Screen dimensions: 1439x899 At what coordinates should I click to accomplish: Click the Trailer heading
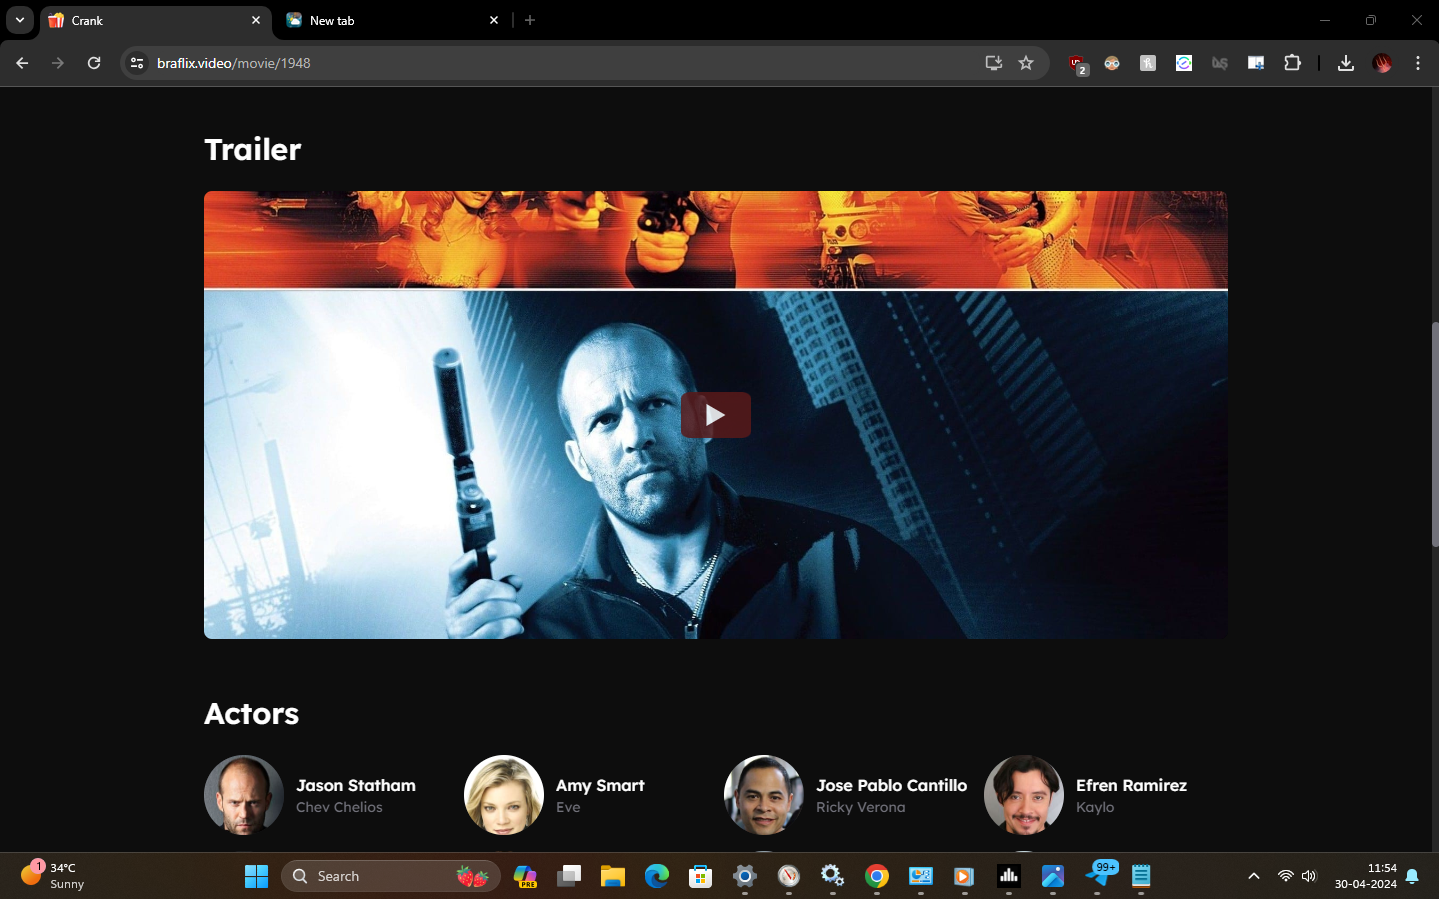(253, 149)
